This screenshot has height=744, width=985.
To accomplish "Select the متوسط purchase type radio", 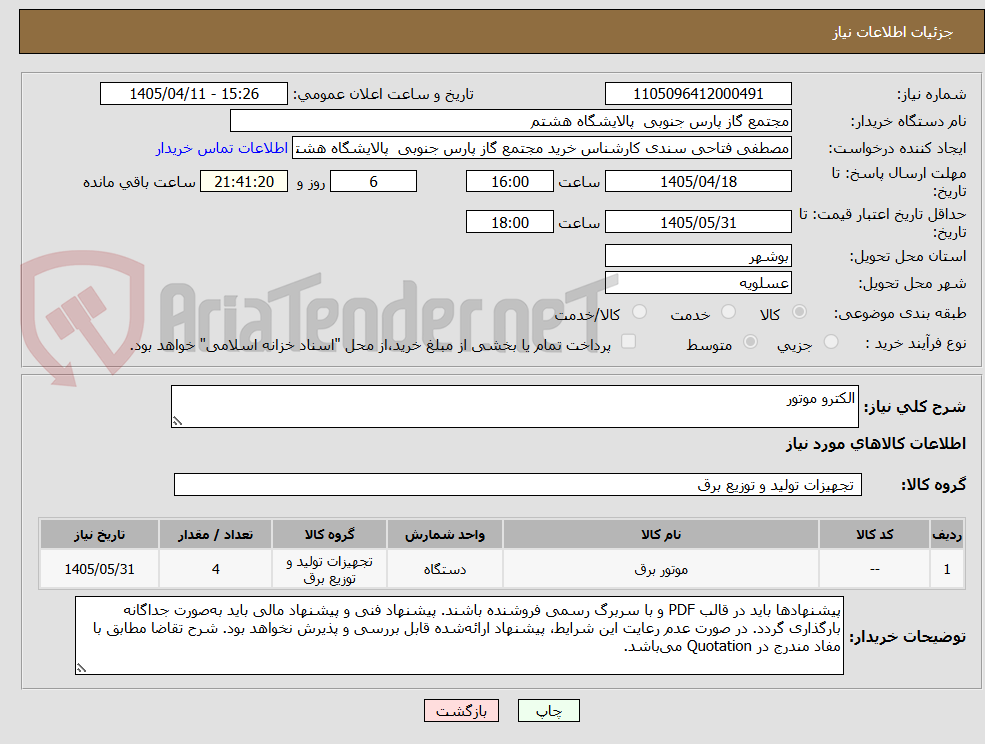I will (x=750, y=342).
